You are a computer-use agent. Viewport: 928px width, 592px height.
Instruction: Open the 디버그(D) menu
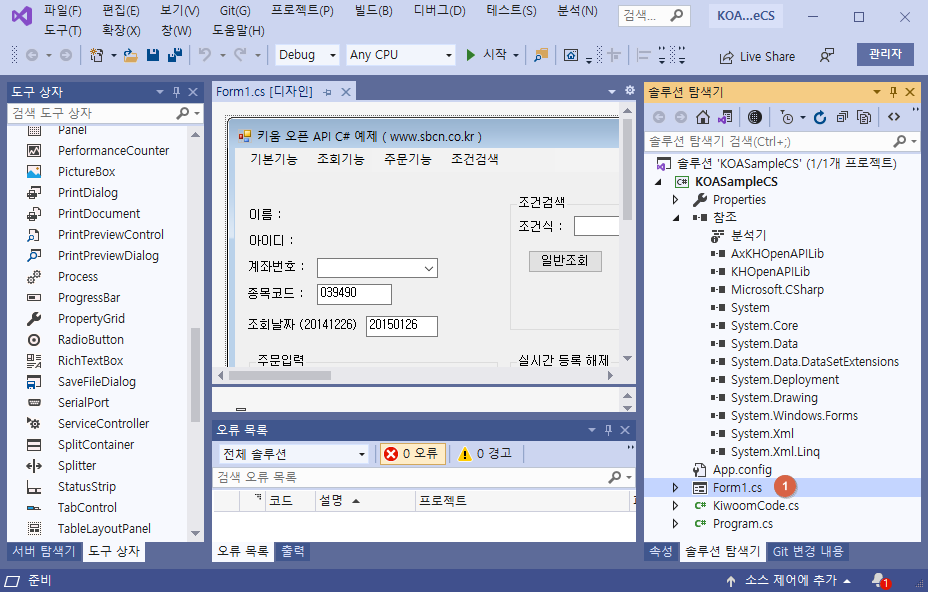[x=439, y=11]
